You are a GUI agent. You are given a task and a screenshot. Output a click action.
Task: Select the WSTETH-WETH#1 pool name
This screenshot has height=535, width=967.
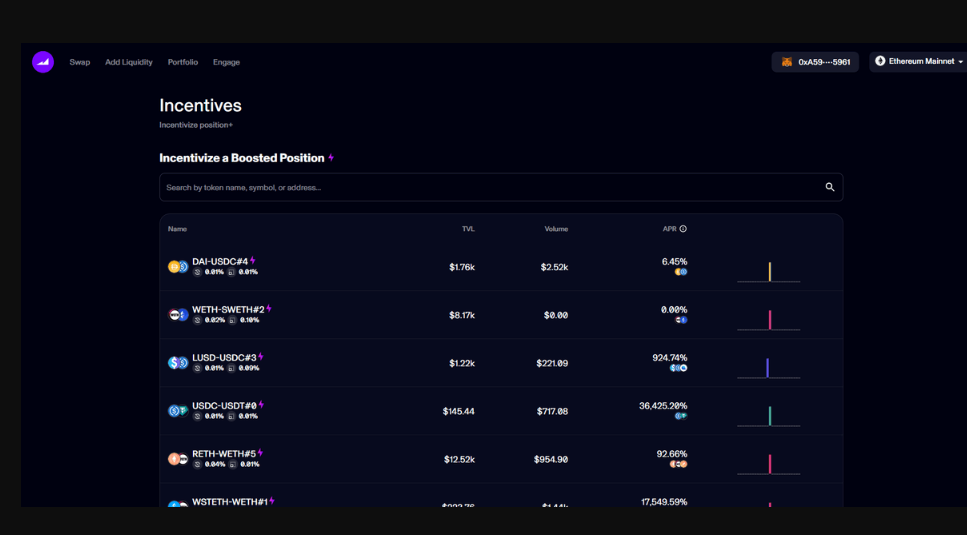tap(230, 502)
